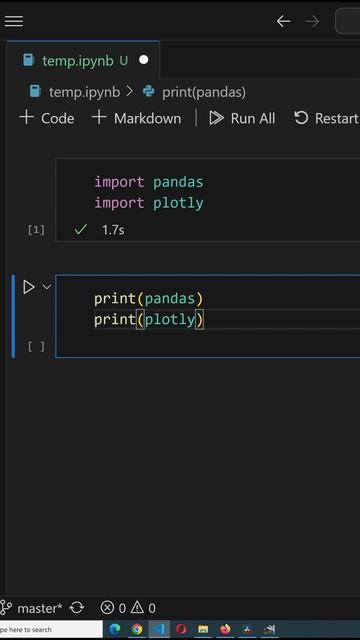This screenshot has width=360, height=640.
Task: Run All notebook cells
Action: tap(242, 118)
